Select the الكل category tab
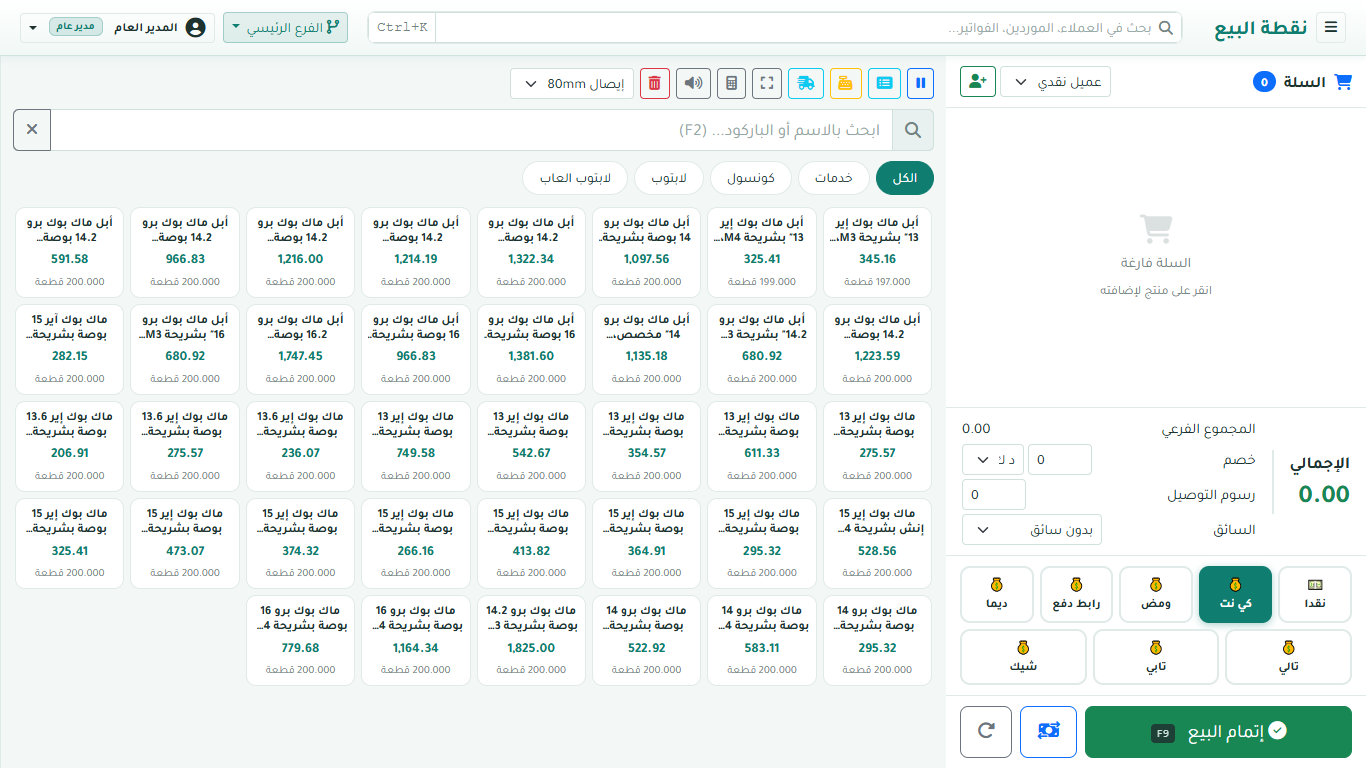This screenshot has width=1366, height=768. point(905,178)
